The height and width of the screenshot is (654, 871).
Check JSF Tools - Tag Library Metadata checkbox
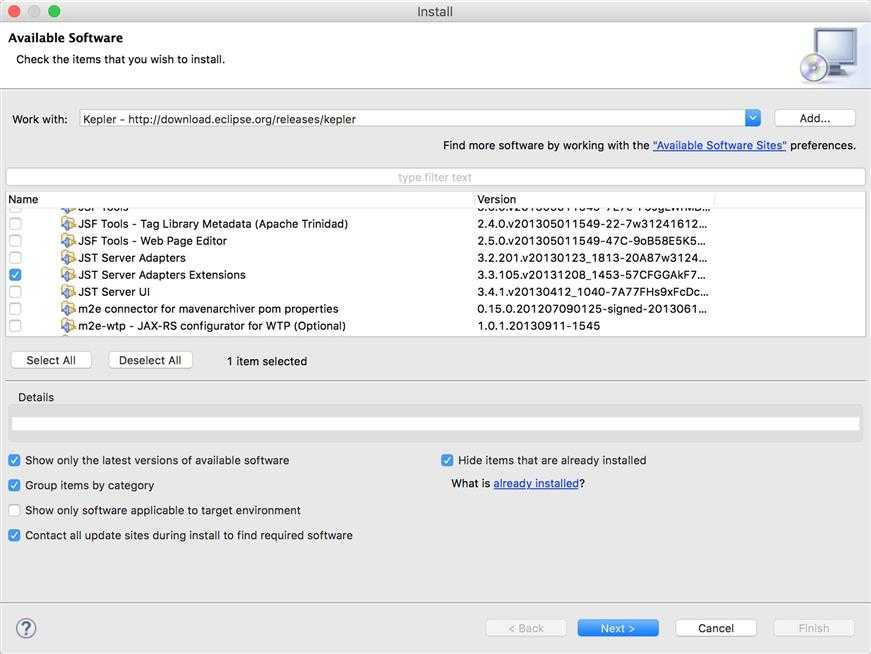[16, 224]
